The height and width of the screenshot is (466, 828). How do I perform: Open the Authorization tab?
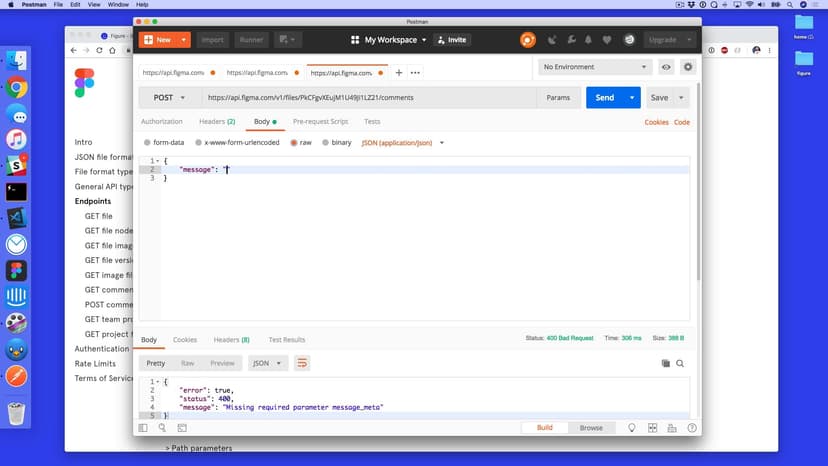pyautogui.click(x=162, y=121)
